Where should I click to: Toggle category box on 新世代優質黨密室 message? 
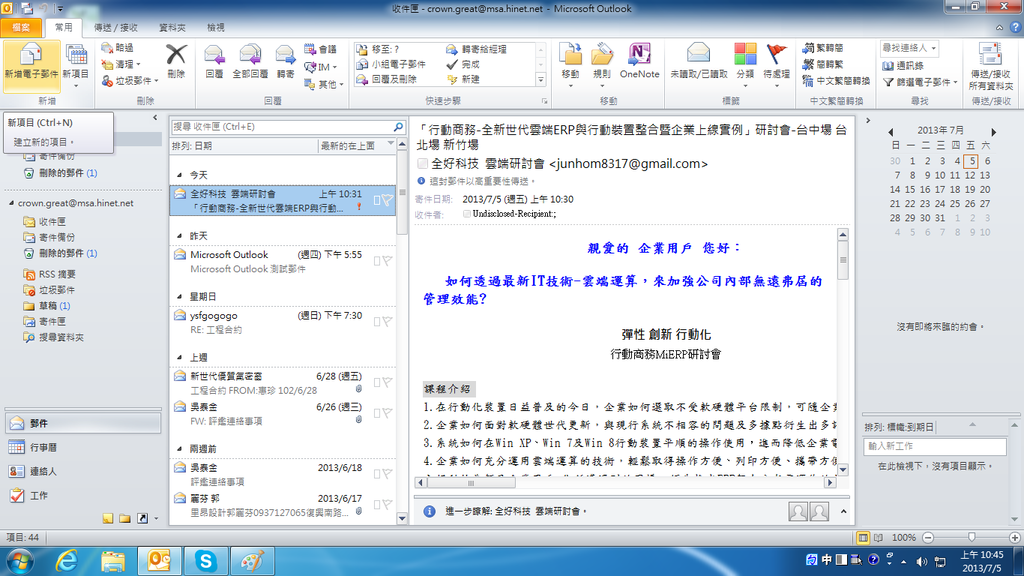(377, 383)
